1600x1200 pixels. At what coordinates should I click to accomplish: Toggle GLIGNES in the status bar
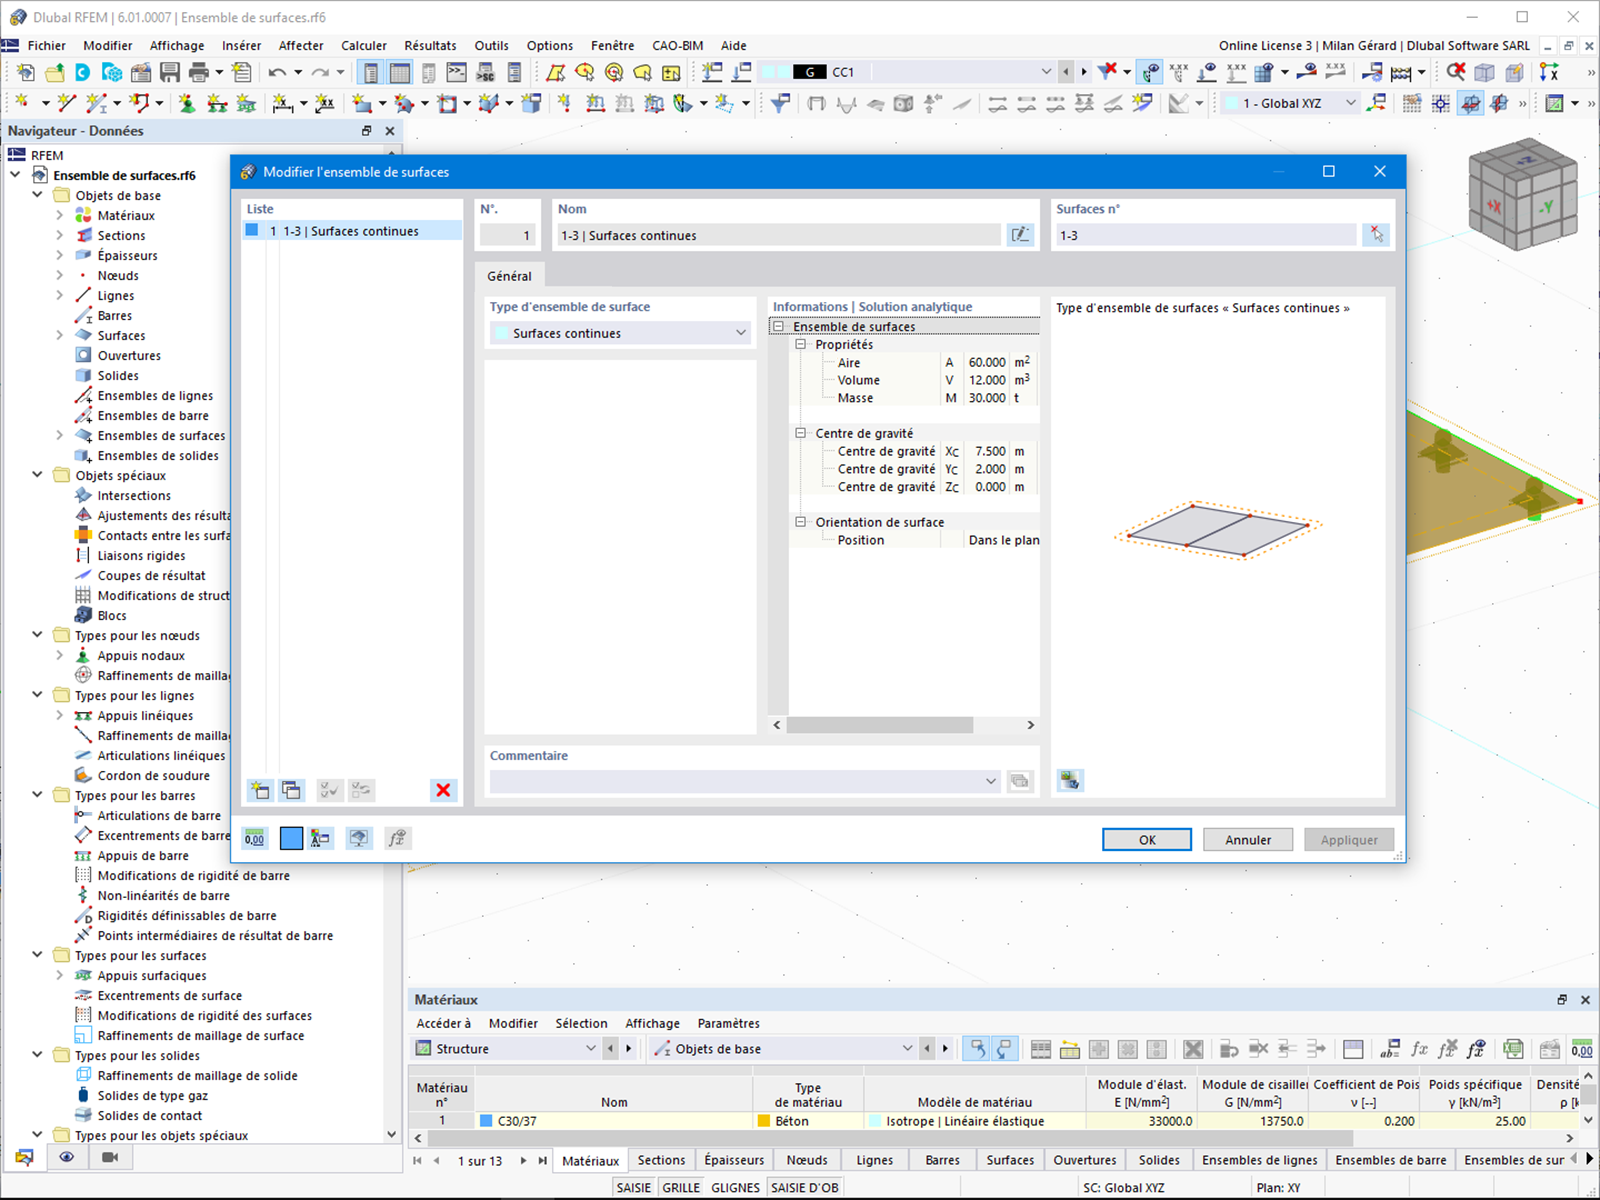735,1188
